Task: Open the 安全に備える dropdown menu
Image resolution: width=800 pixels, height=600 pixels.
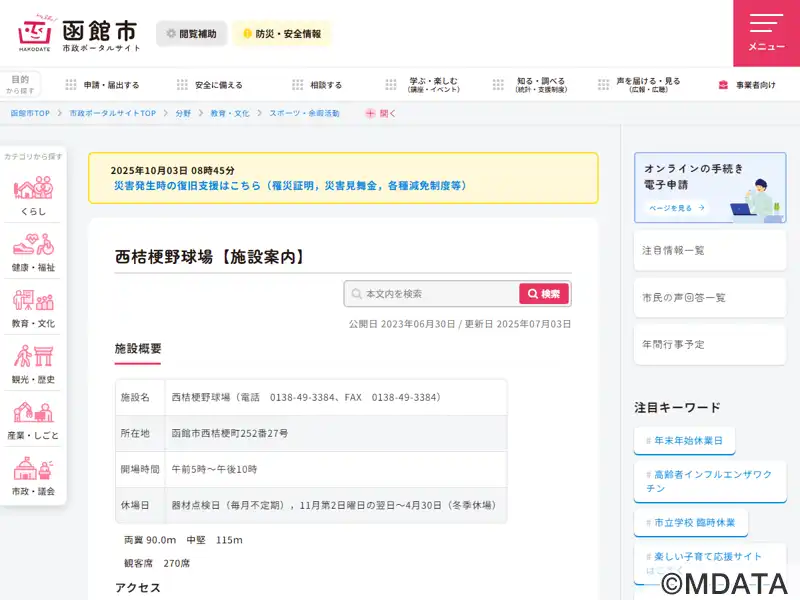Action: point(210,85)
